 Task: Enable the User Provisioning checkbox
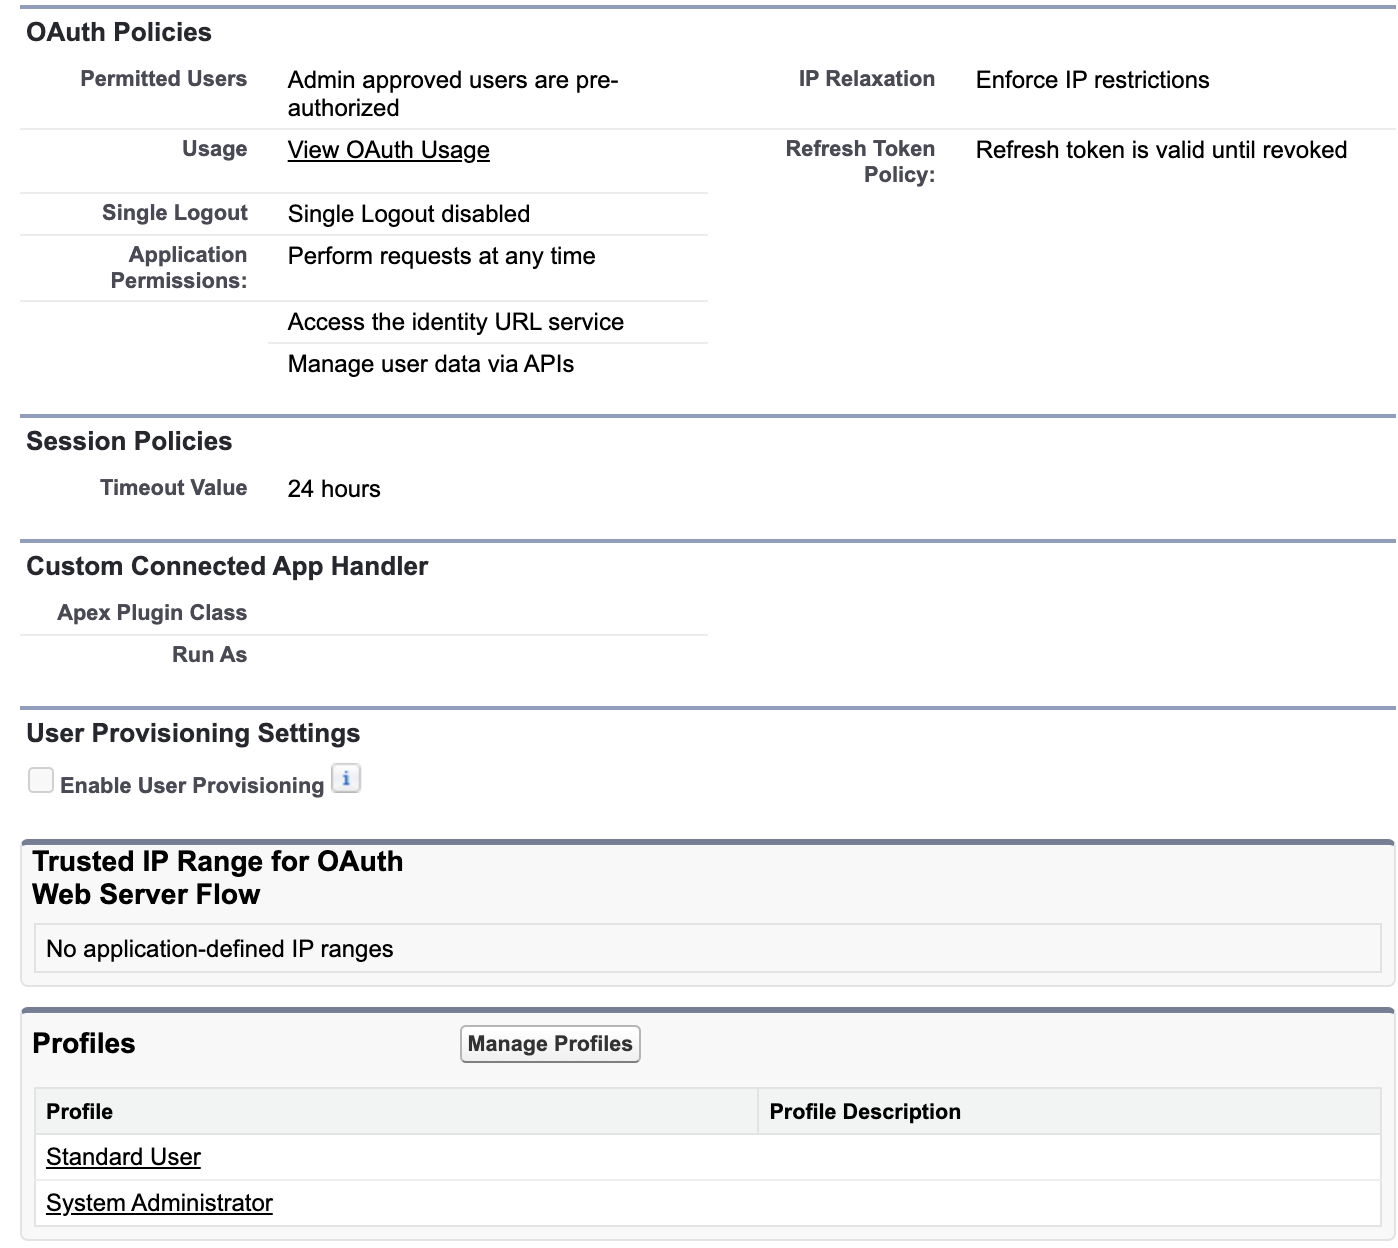coord(40,780)
